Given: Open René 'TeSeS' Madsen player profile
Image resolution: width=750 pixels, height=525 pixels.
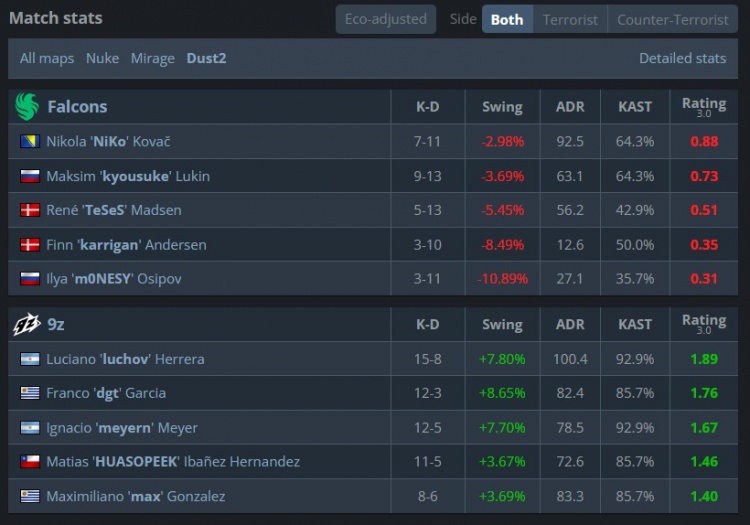Looking at the screenshot, I should click(114, 210).
